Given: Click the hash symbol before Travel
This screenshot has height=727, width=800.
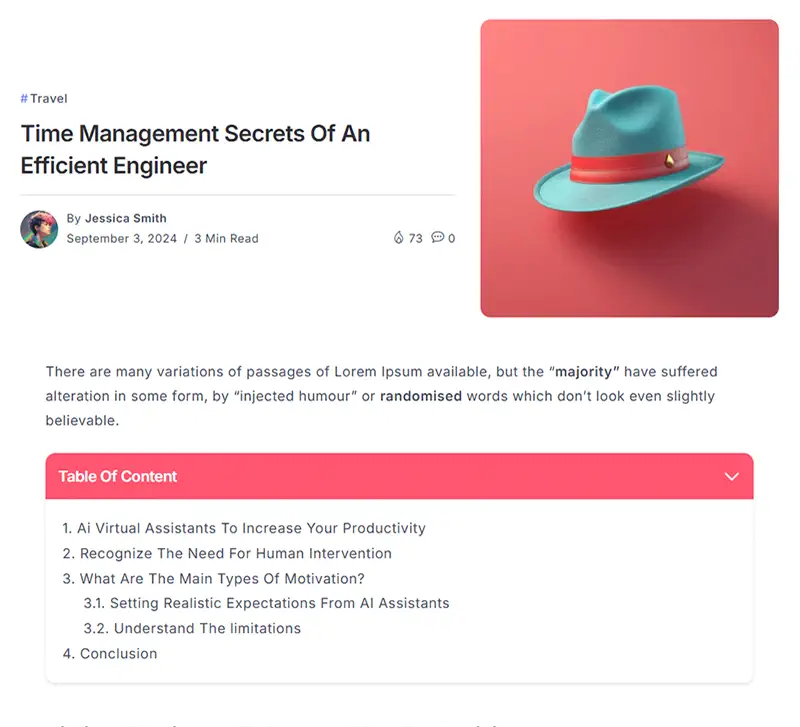Looking at the screenshot, I should (x=24, y=98).
